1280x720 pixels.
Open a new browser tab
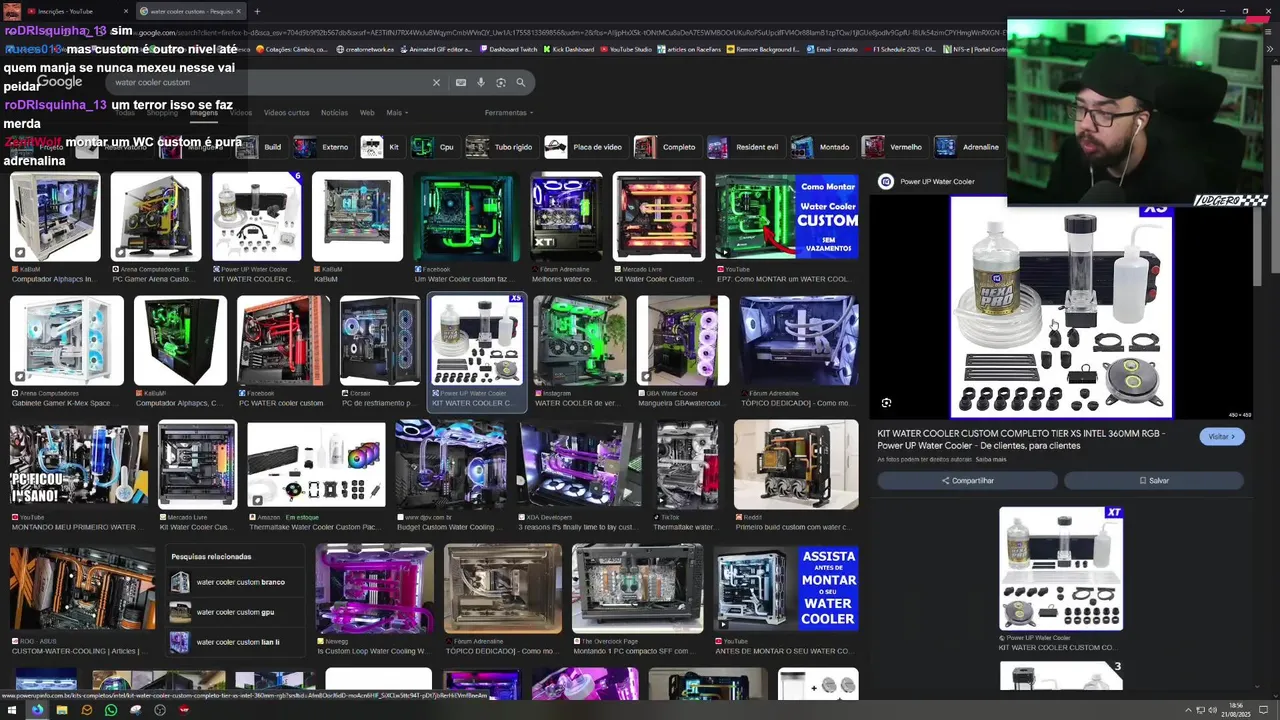(x=257, y=11)
